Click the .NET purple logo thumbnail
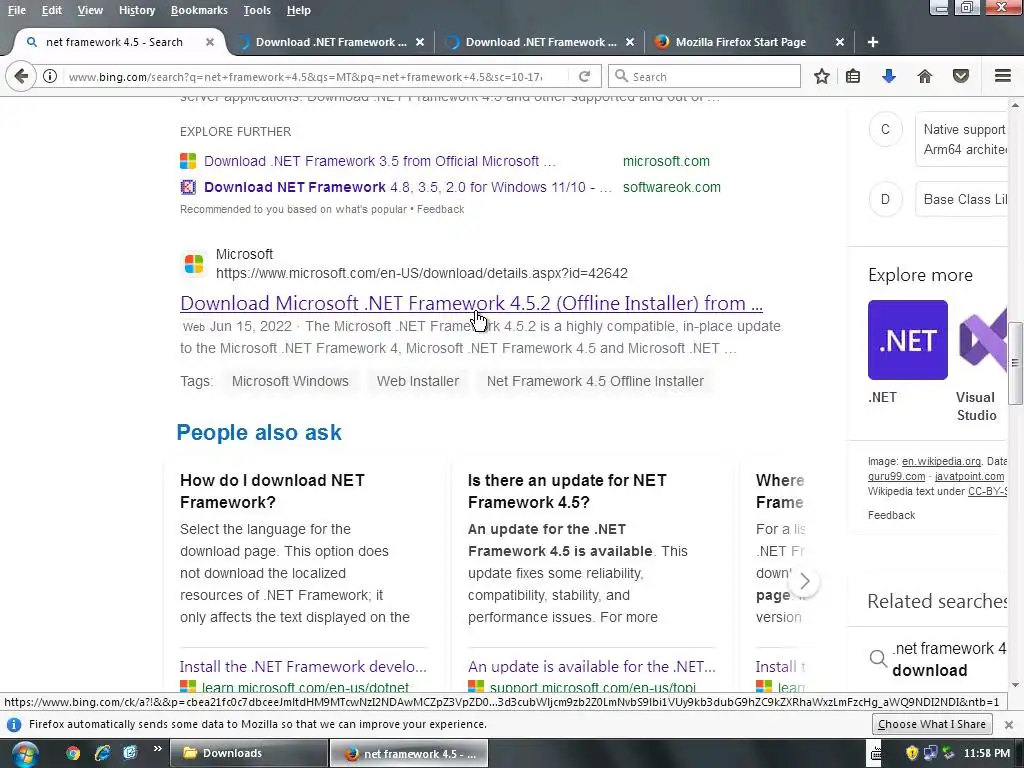1024x768 pixels. coord(907,340)
